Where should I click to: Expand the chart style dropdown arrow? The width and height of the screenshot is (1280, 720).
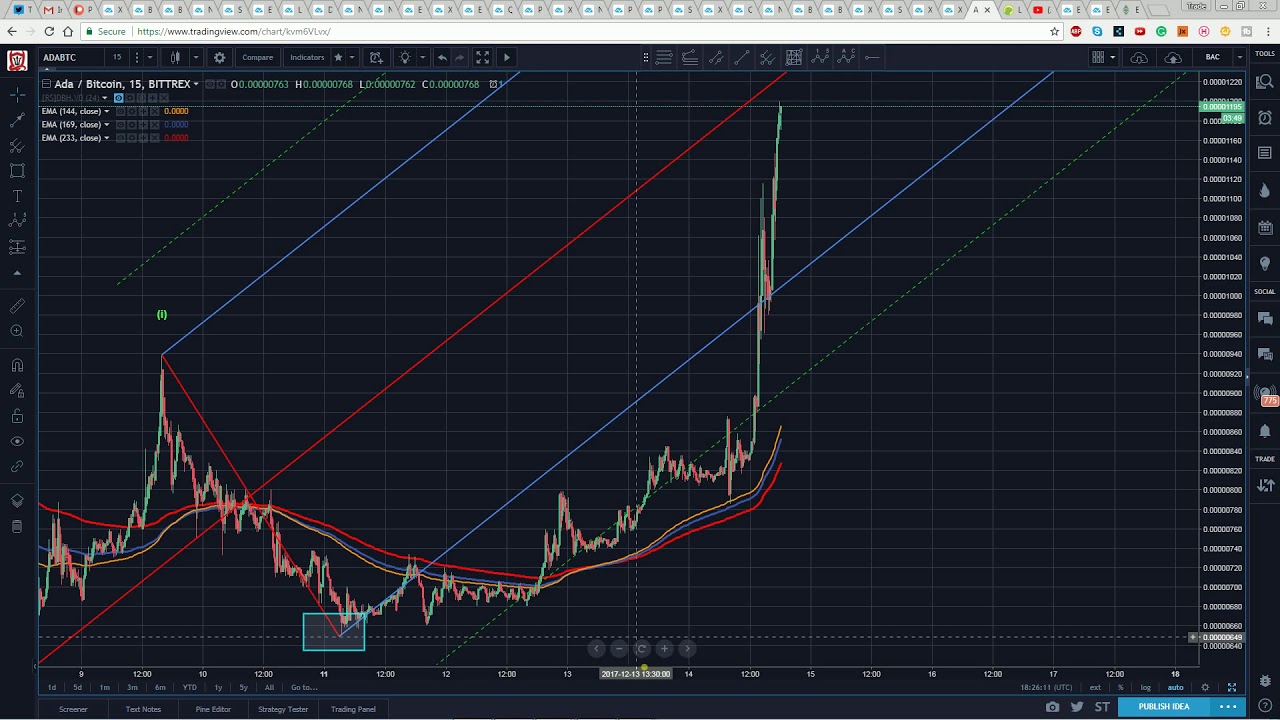point(196,57)
